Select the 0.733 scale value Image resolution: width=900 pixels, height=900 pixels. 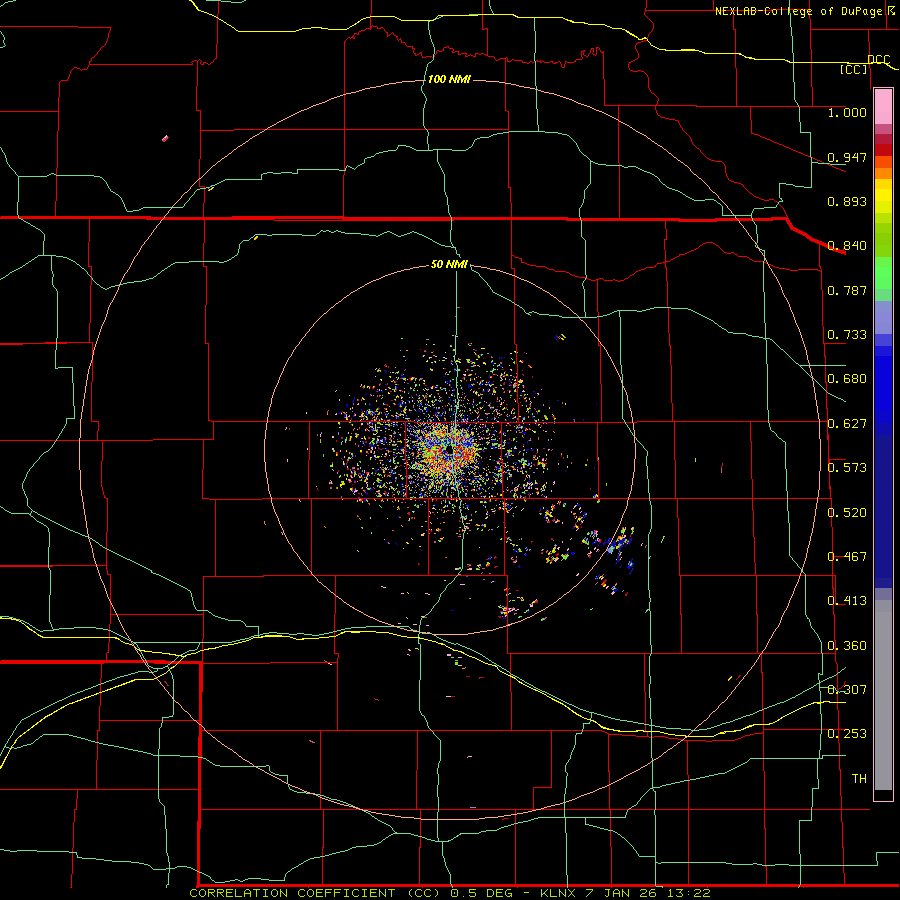pos(847,335)
